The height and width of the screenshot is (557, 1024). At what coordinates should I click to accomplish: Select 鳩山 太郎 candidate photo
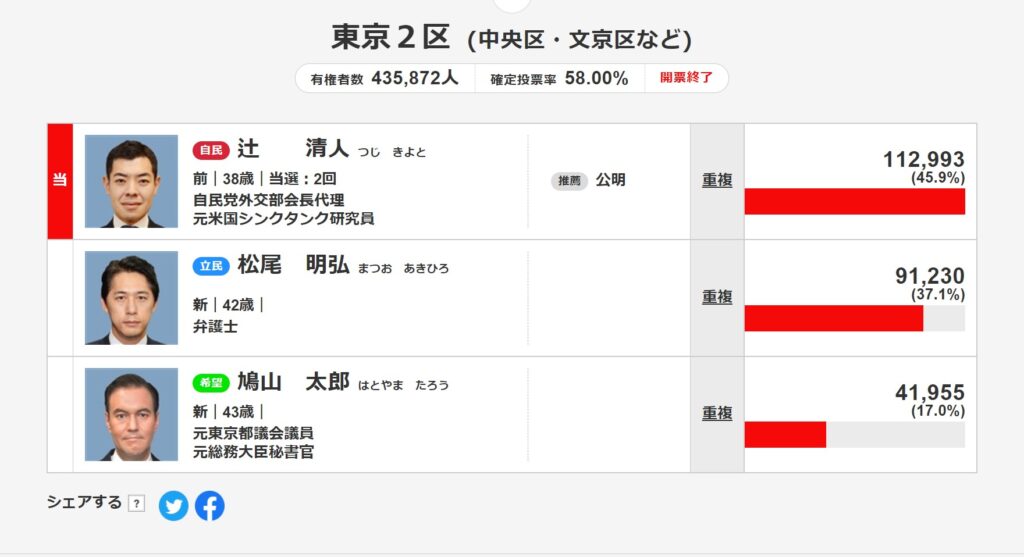tap(131, 414)
